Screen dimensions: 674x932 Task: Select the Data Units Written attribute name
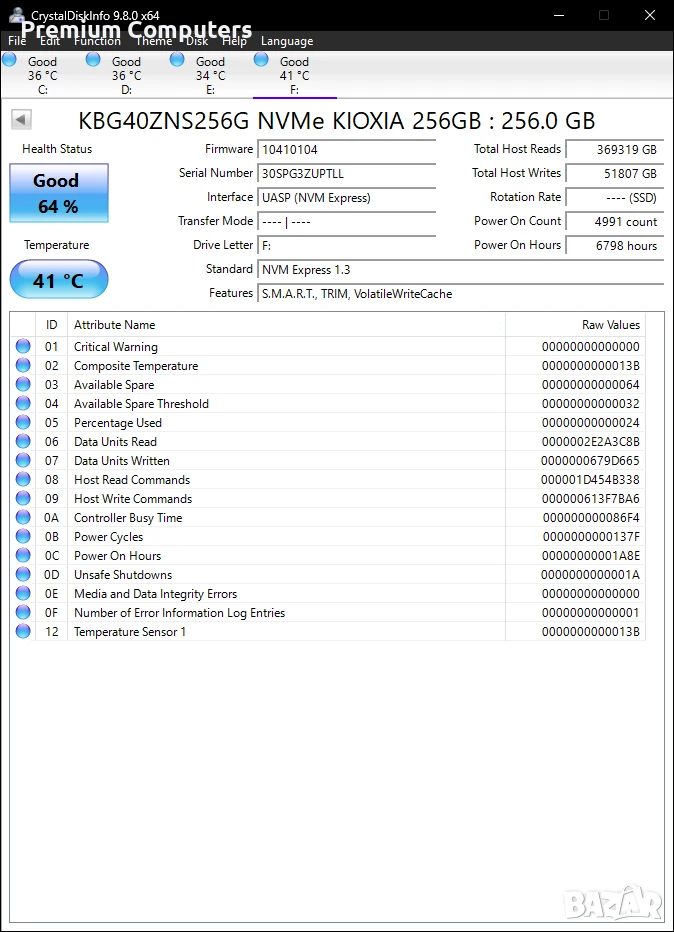122,461
